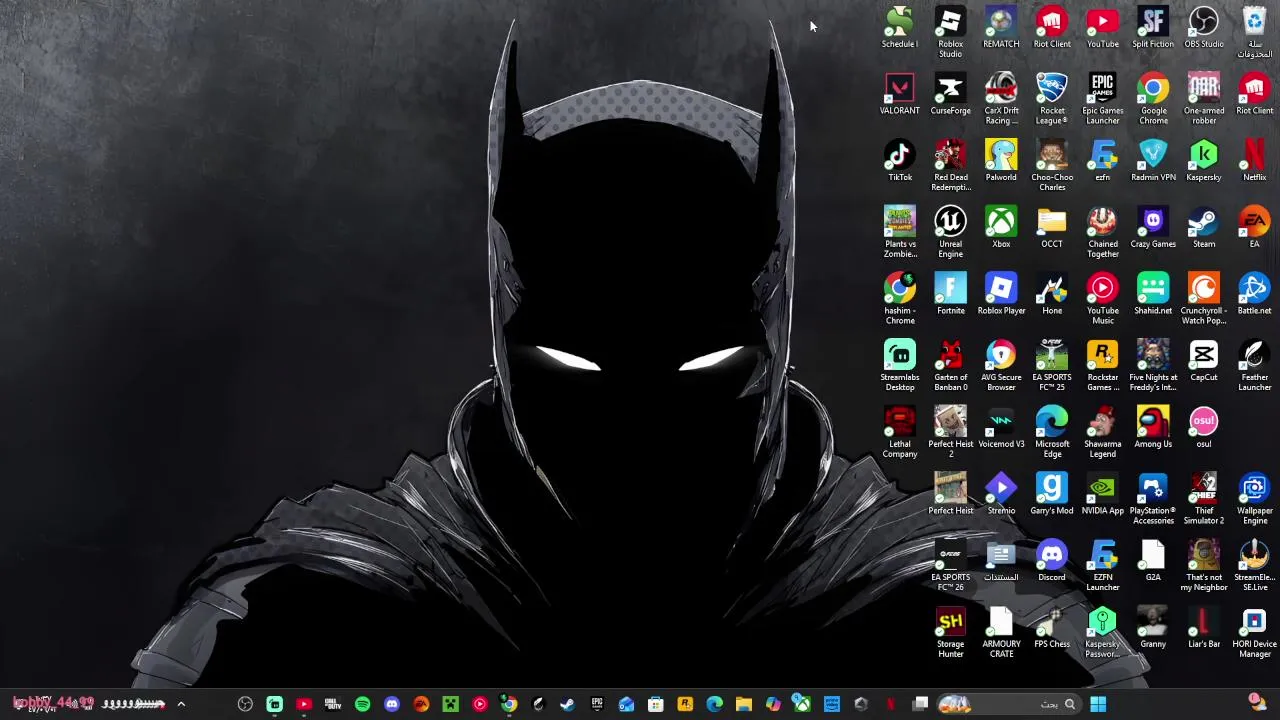Viewport: 1280px width, 720px height.
Task: Open the Streamlabs Desktop shortcut
Action: [899, 366]
